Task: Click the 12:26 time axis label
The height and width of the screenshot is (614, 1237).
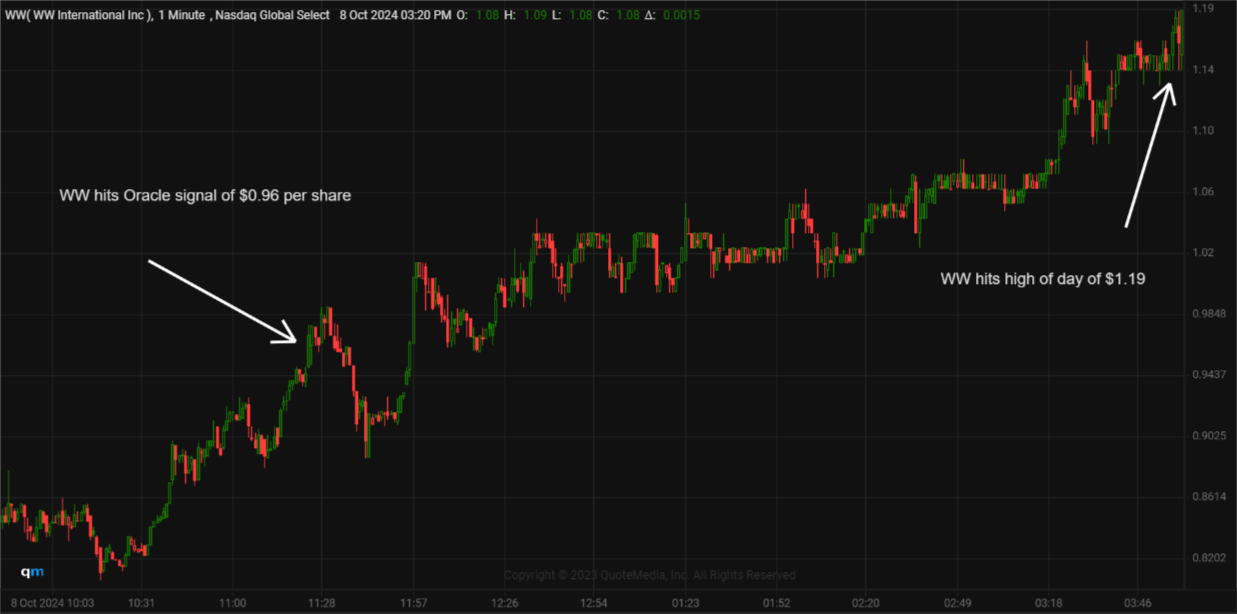Action: pyautogui.click(x=503, y=603)
